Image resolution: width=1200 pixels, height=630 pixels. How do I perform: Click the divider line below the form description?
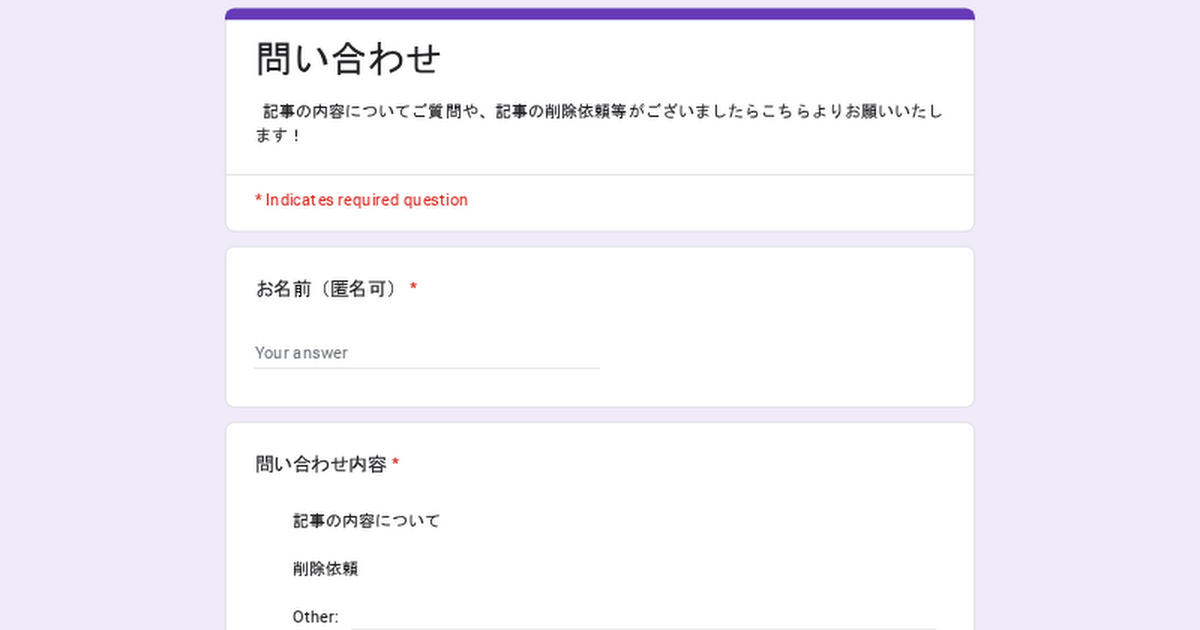[x=600, y=175]
